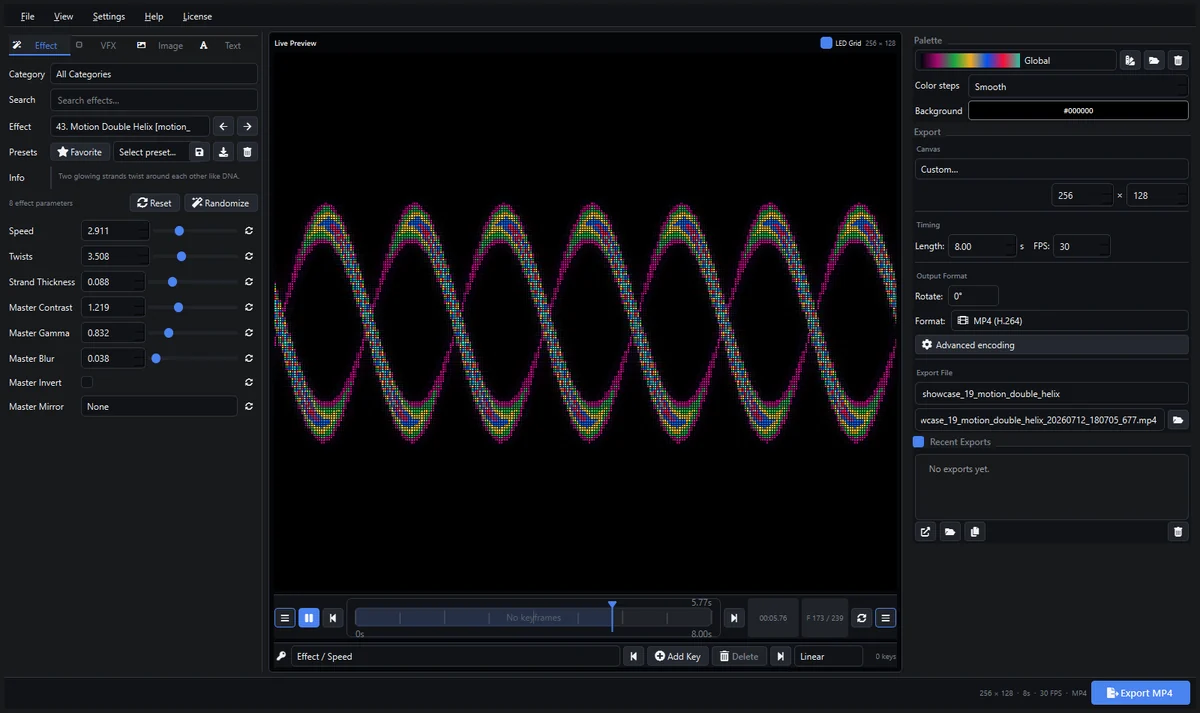1200x713 pixels.
Task: Open palette folder icon
Action: point(1154,61)
